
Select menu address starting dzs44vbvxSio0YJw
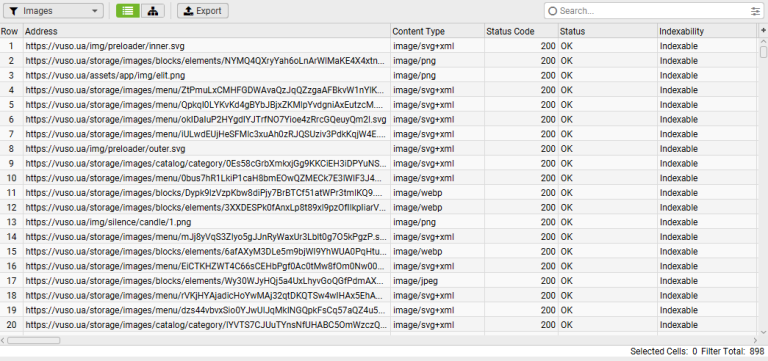207,311
